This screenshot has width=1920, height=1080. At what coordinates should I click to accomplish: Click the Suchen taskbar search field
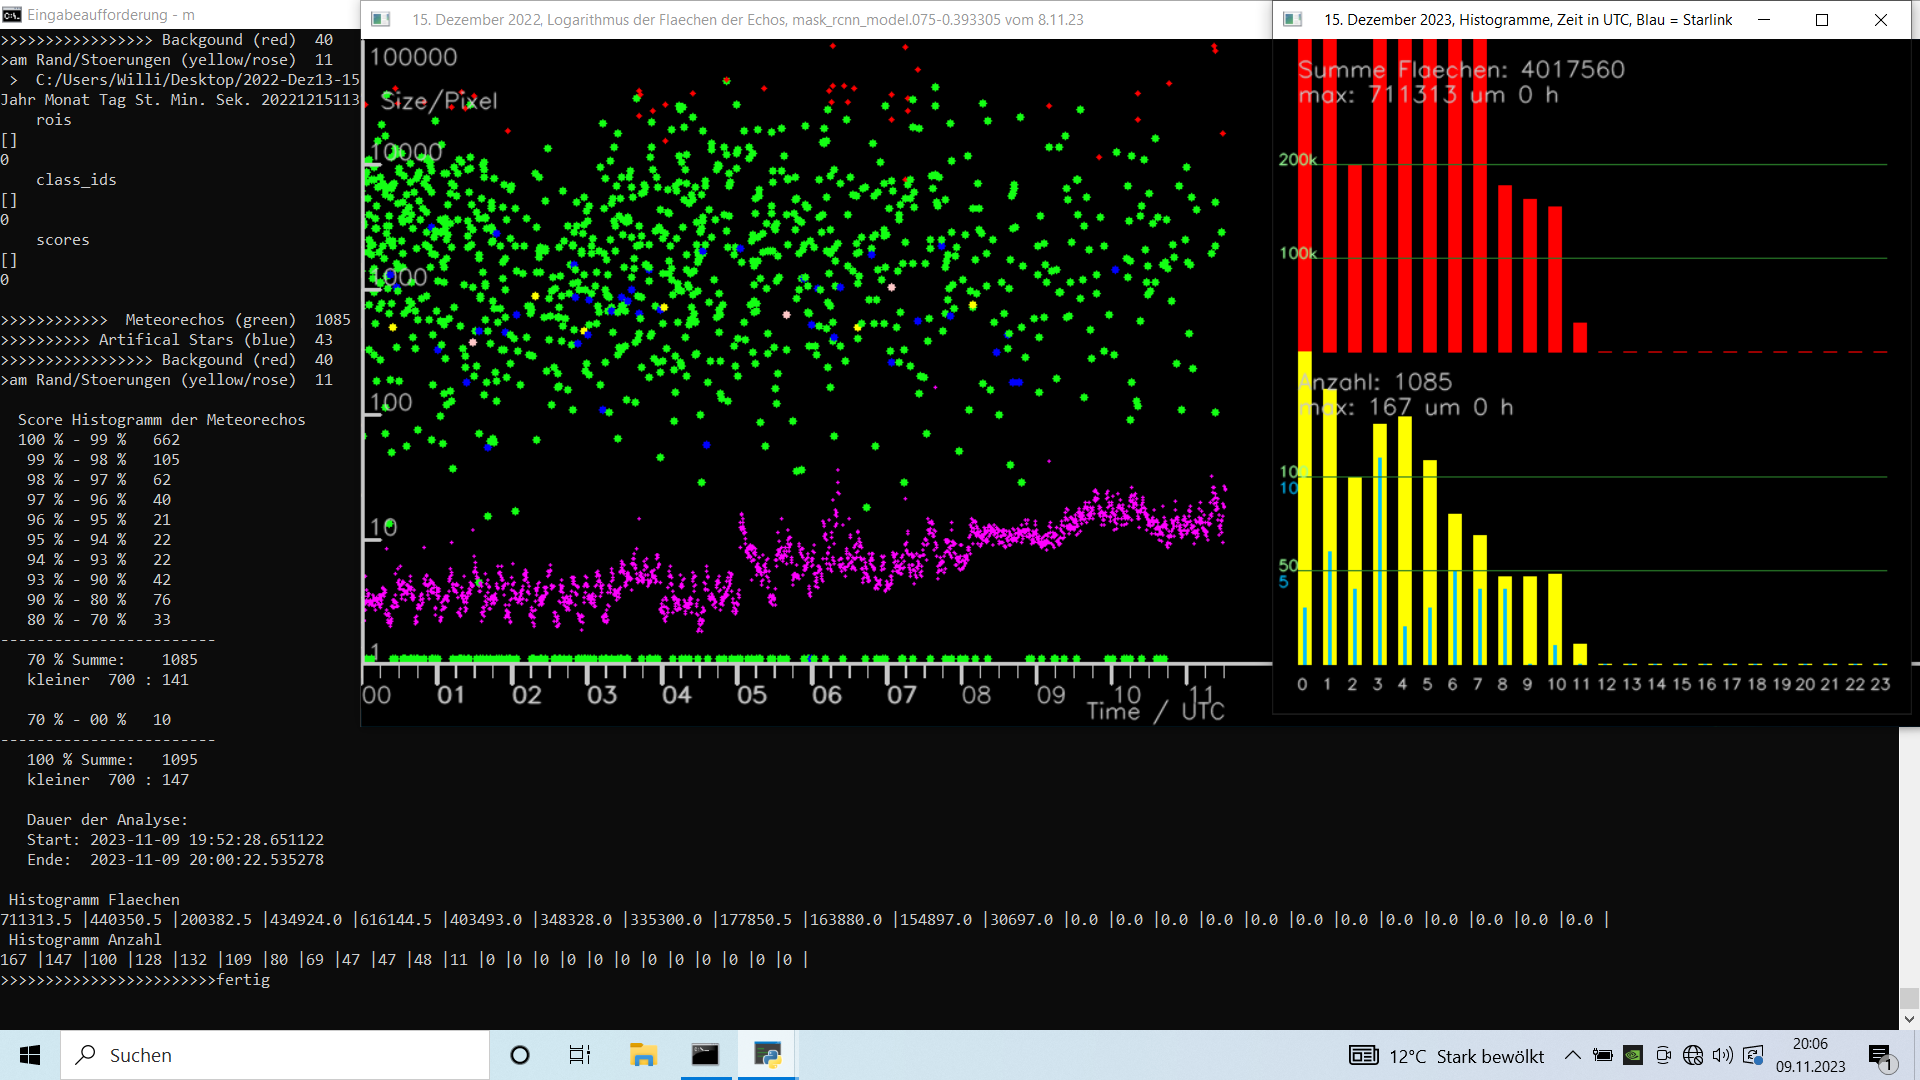[x=276, y=1055]
